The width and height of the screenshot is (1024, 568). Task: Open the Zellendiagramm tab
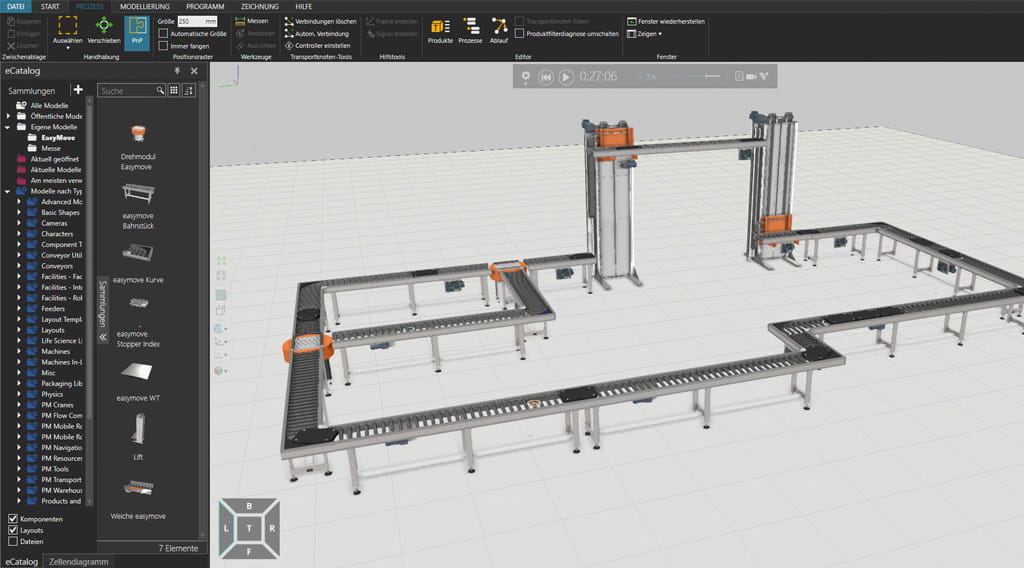click(78, 561)
